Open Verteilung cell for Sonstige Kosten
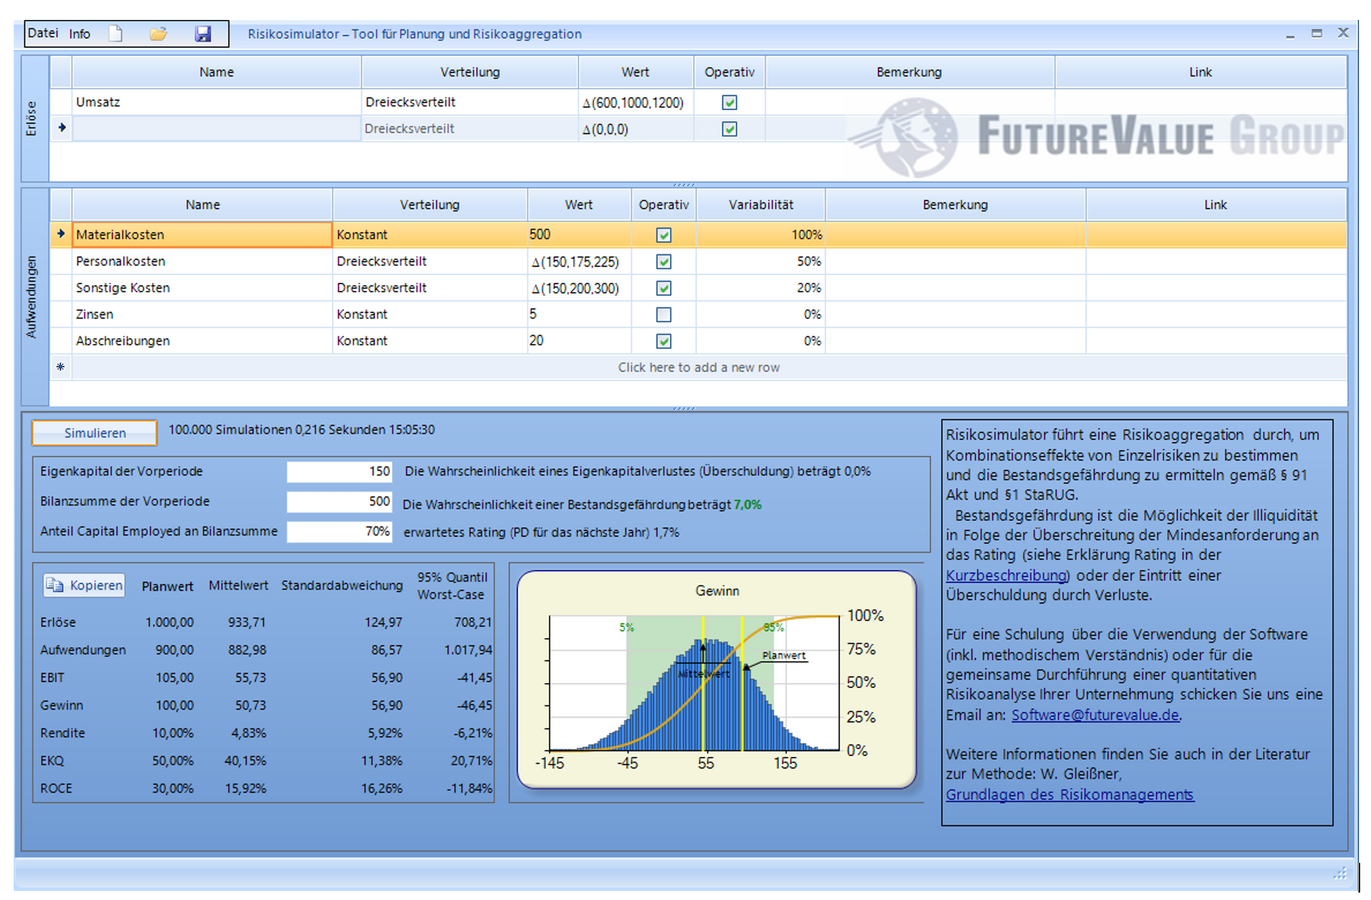The image size is (1371, 900). pos(429,288)
